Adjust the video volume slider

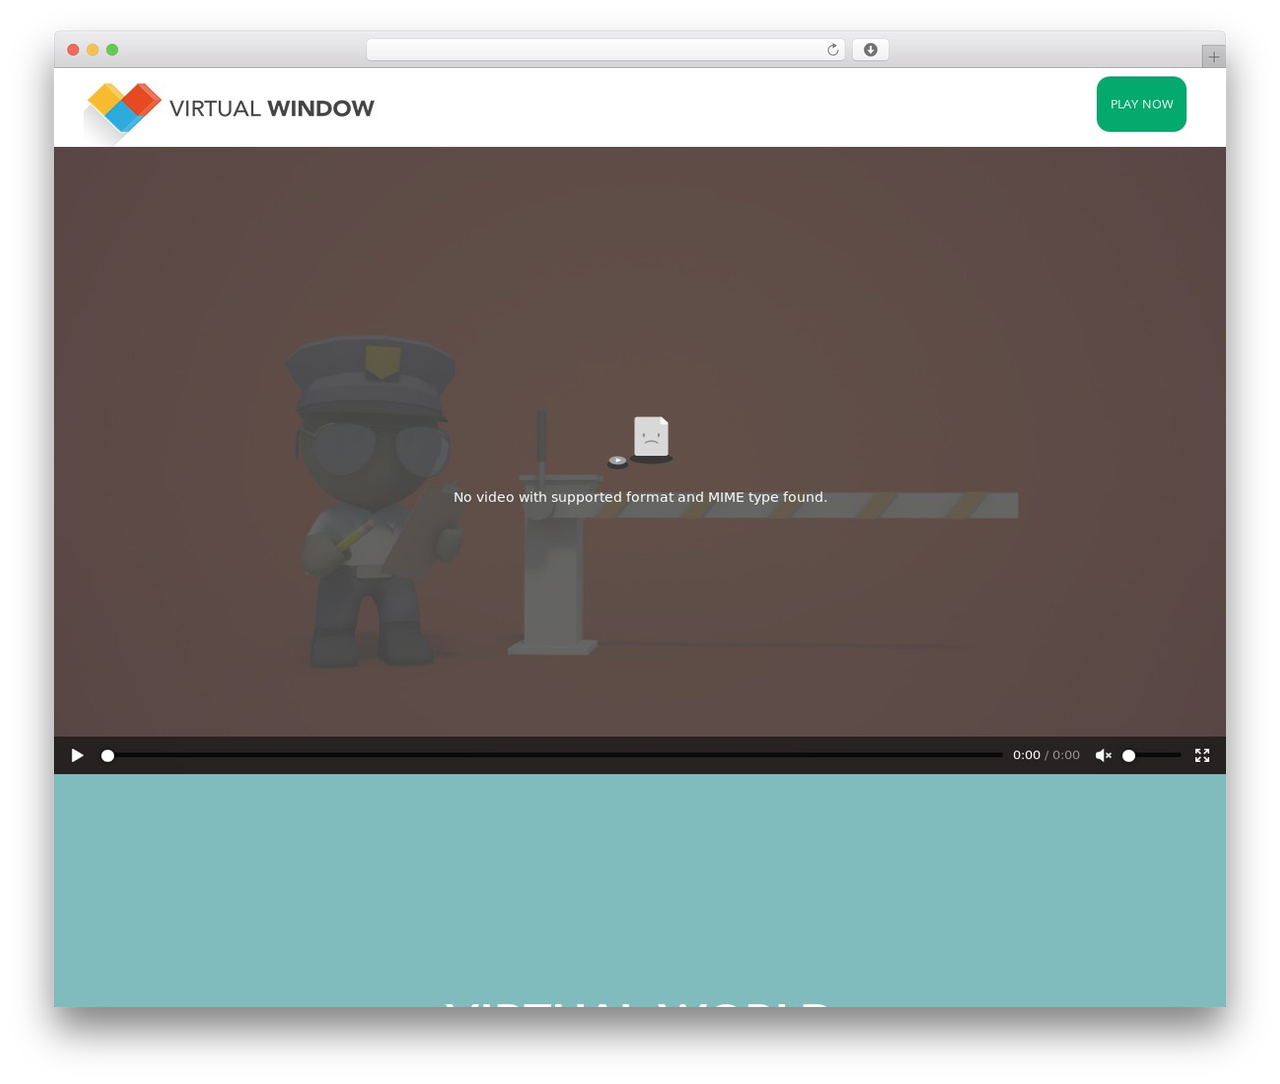click(1152, 755)
